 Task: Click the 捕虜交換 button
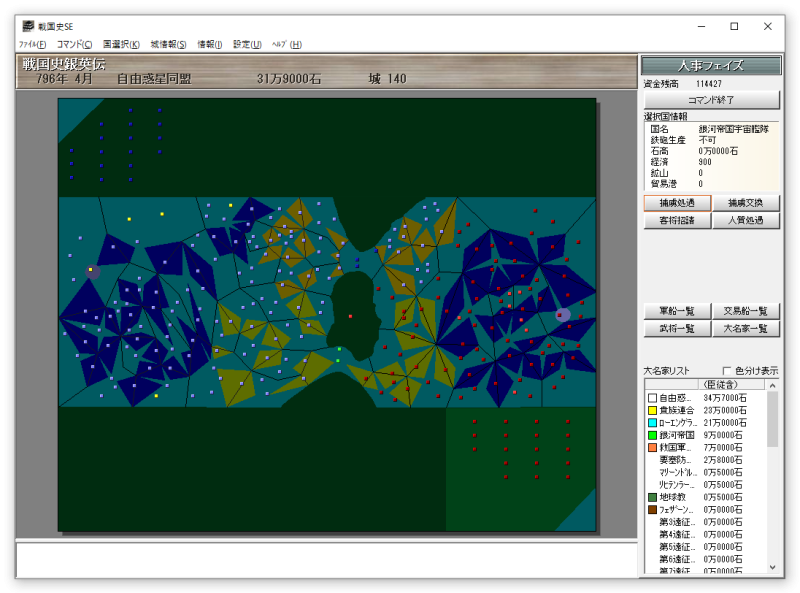(745, 203)
